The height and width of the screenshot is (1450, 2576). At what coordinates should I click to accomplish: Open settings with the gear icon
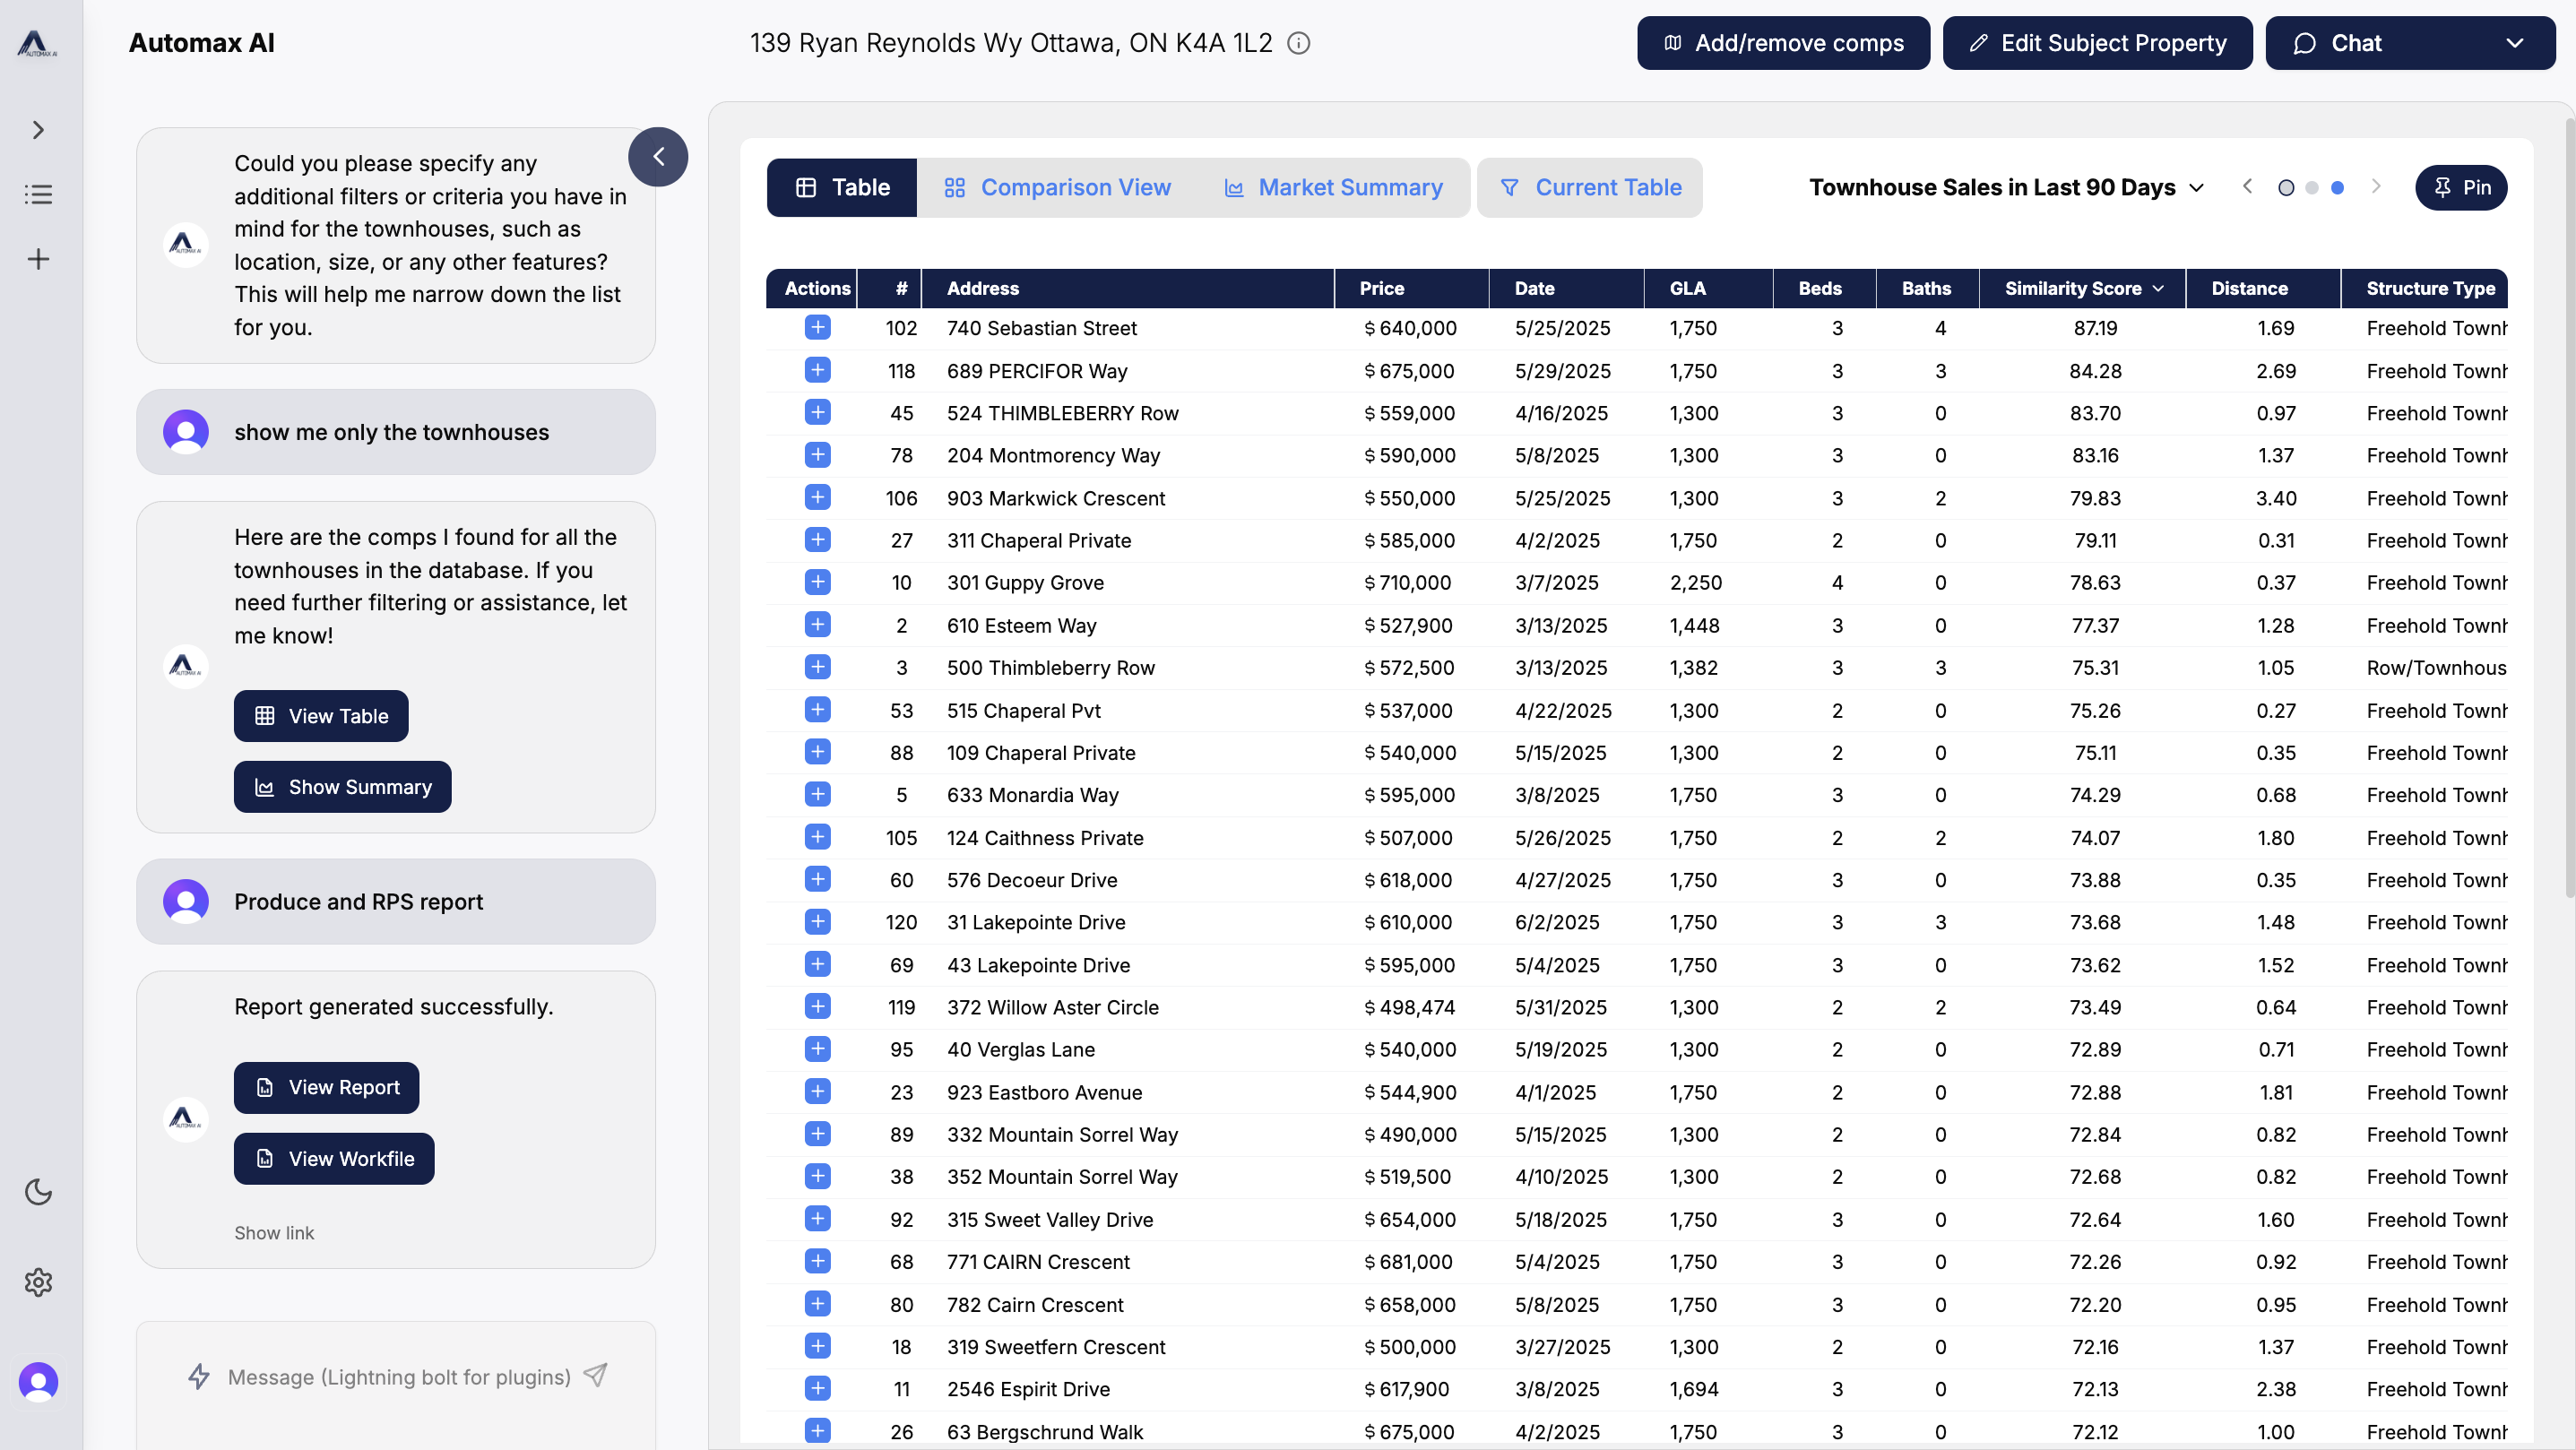click(38, 1282)
